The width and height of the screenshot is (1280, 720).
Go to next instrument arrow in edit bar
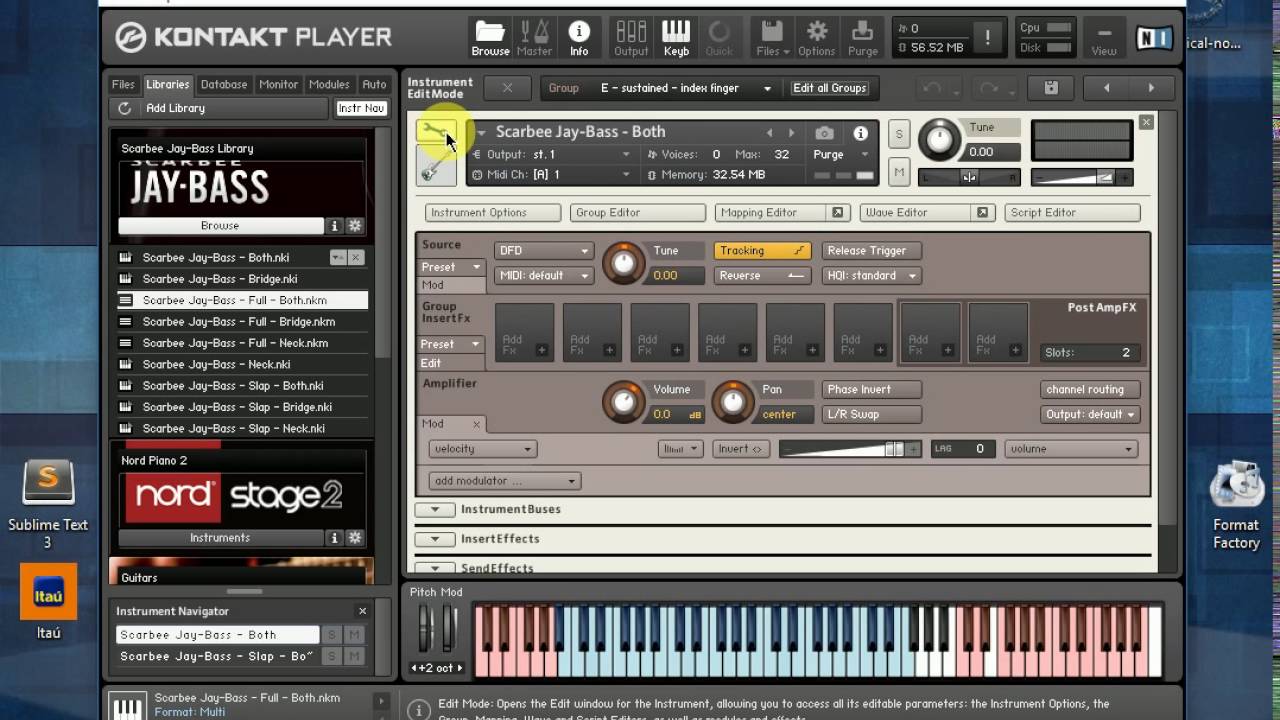(1151, 88)
